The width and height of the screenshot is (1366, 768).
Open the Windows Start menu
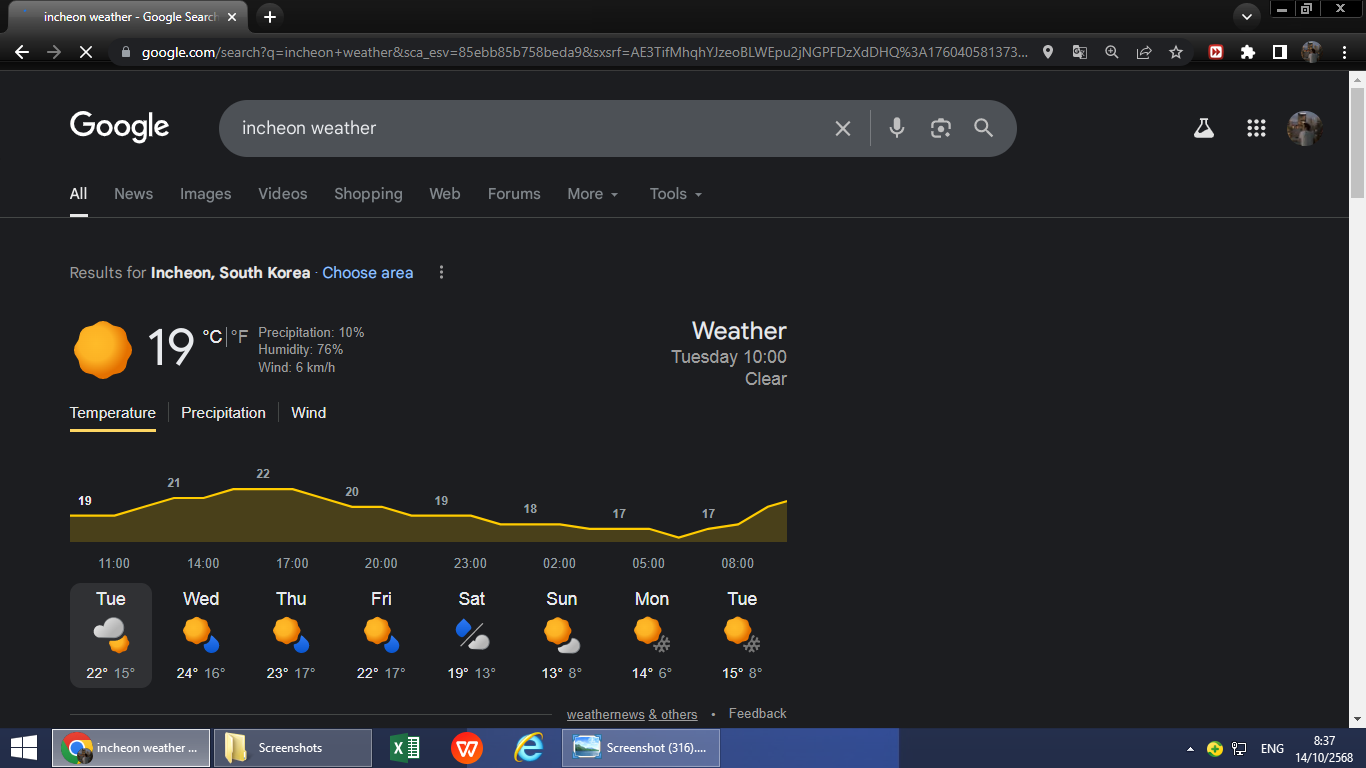click(x=23, y=748)
